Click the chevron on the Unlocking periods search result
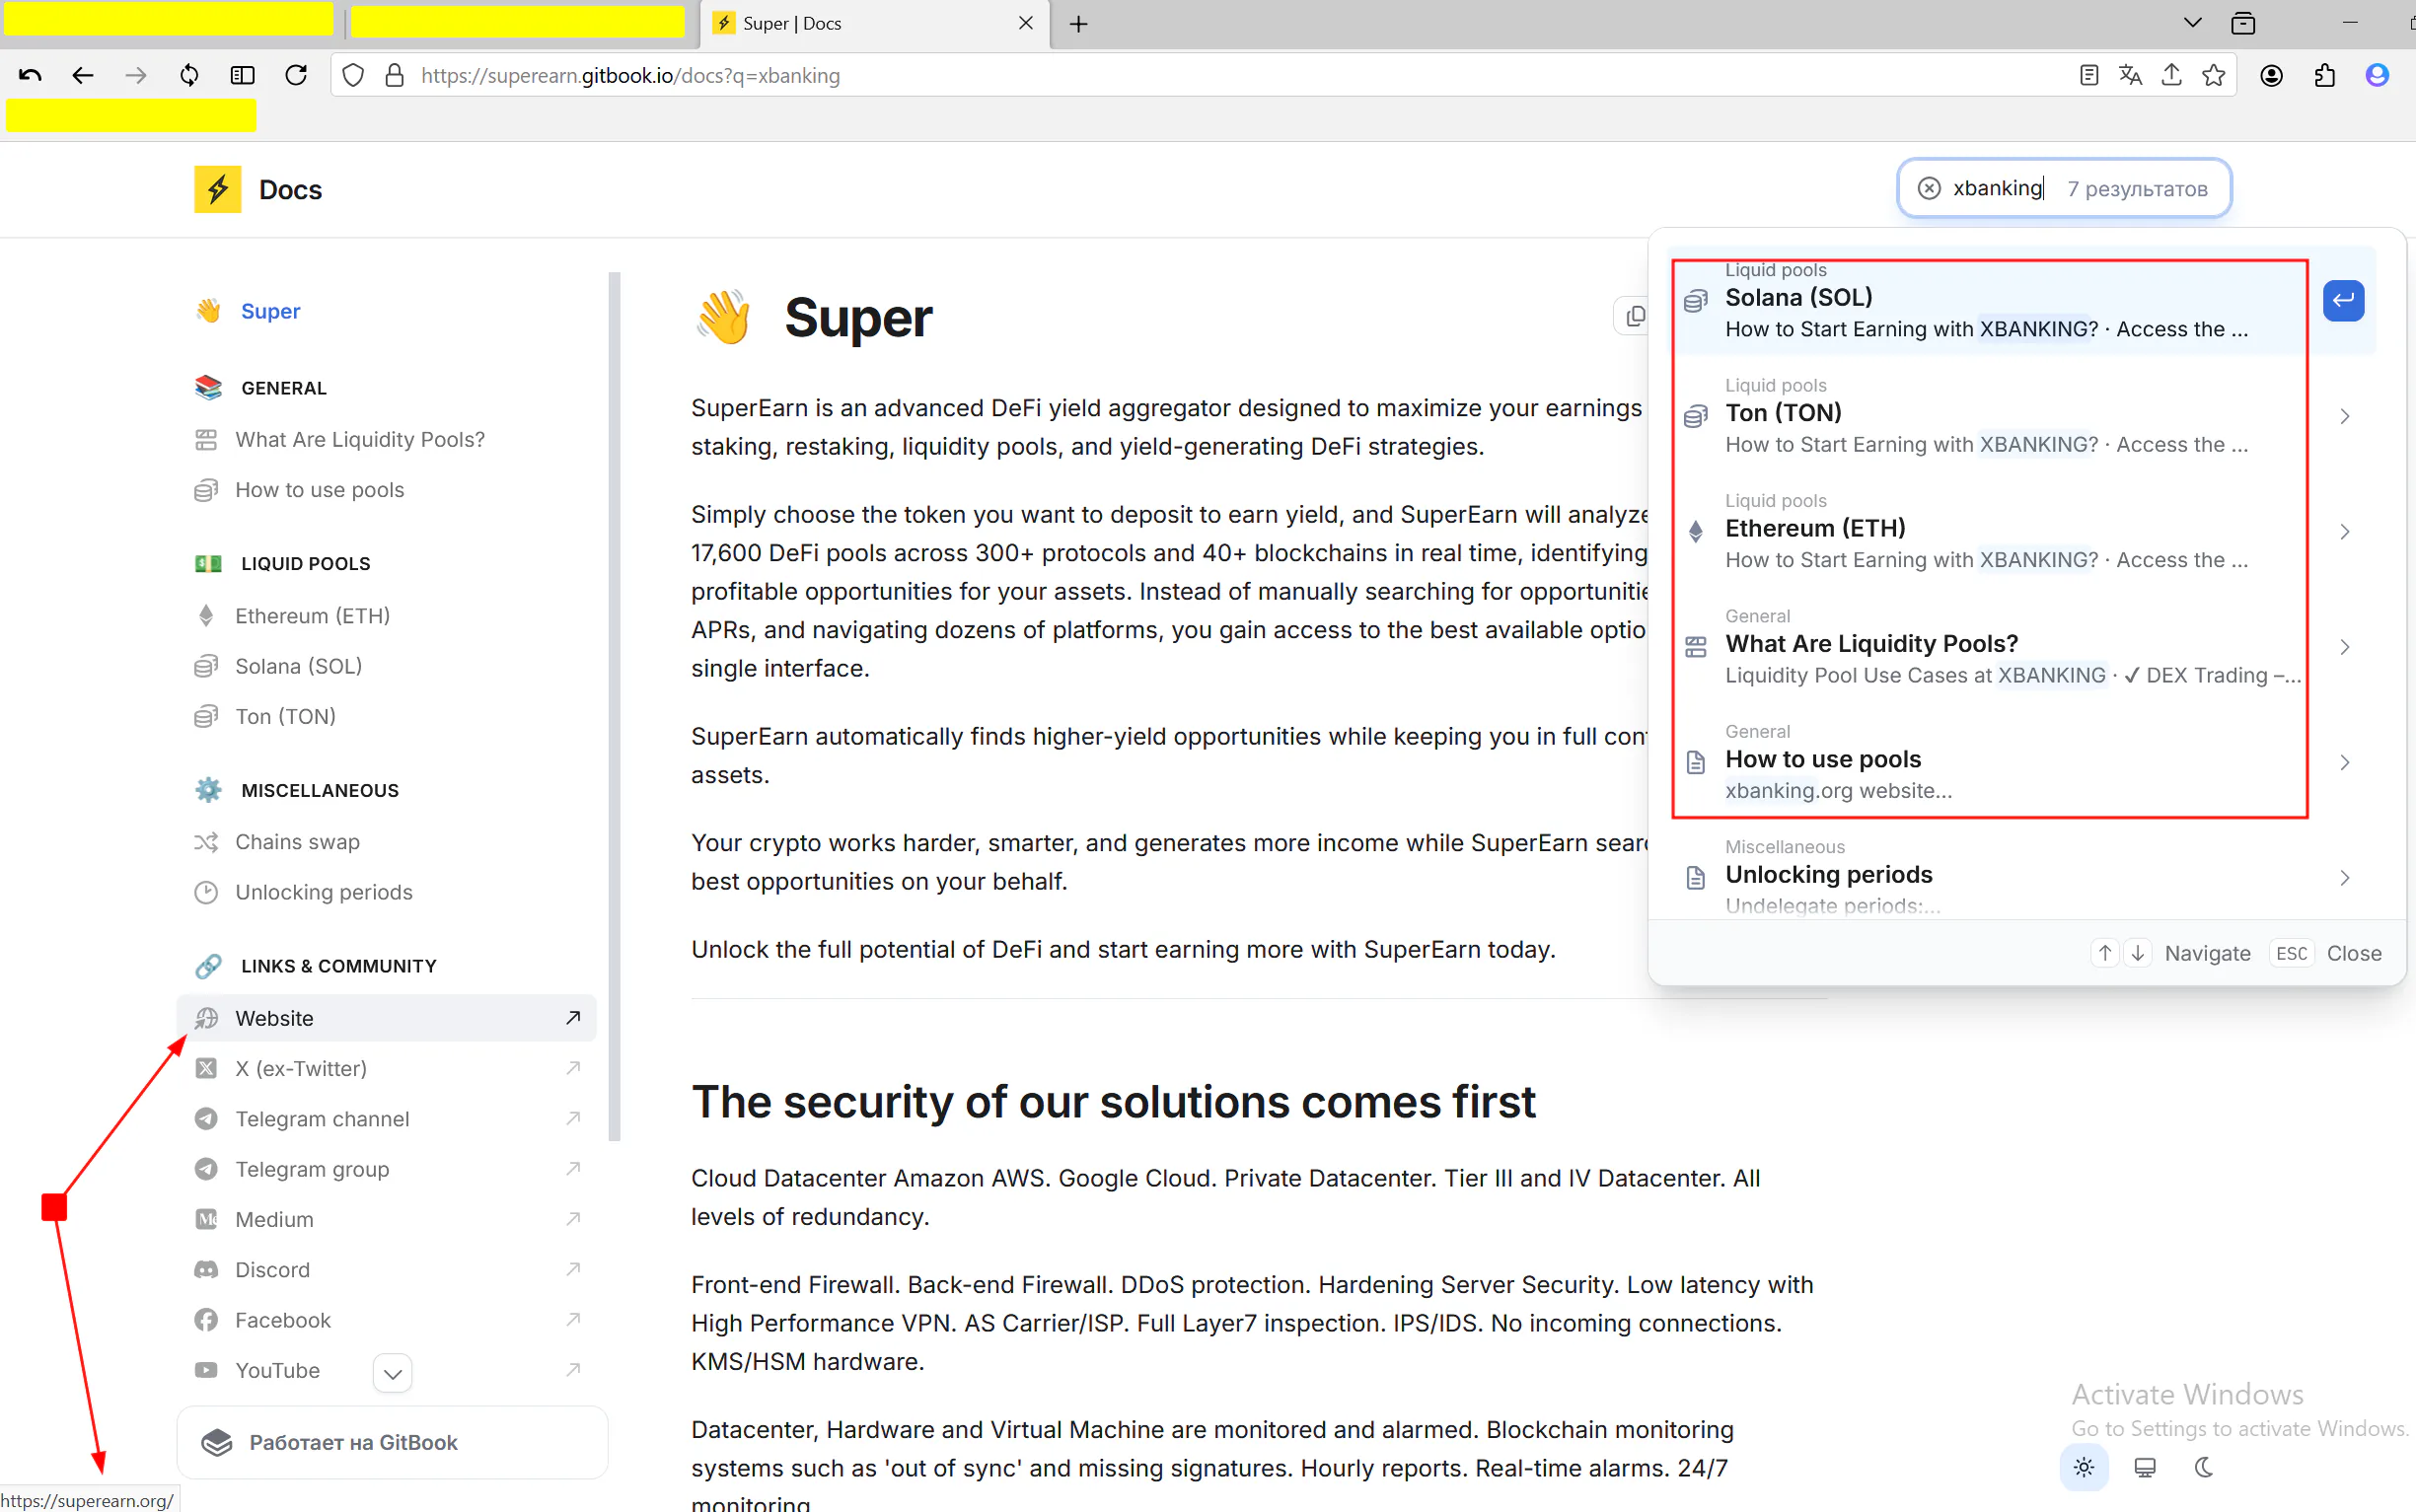Screen dimensions: 2416x1512 coord(2345,878)
